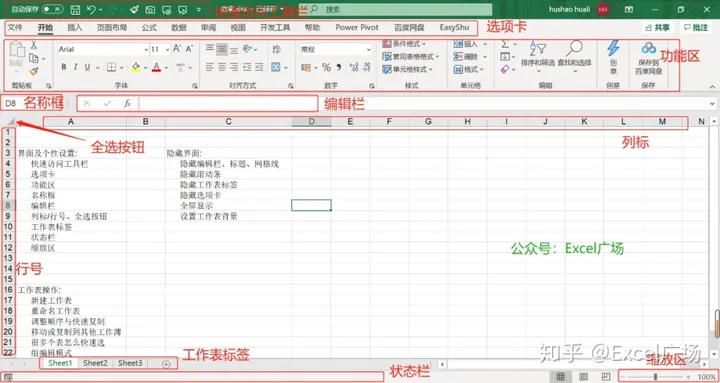Apply Bold formatting with the B icon
Viewport: 720px width, 383px height.
point(64,68)
